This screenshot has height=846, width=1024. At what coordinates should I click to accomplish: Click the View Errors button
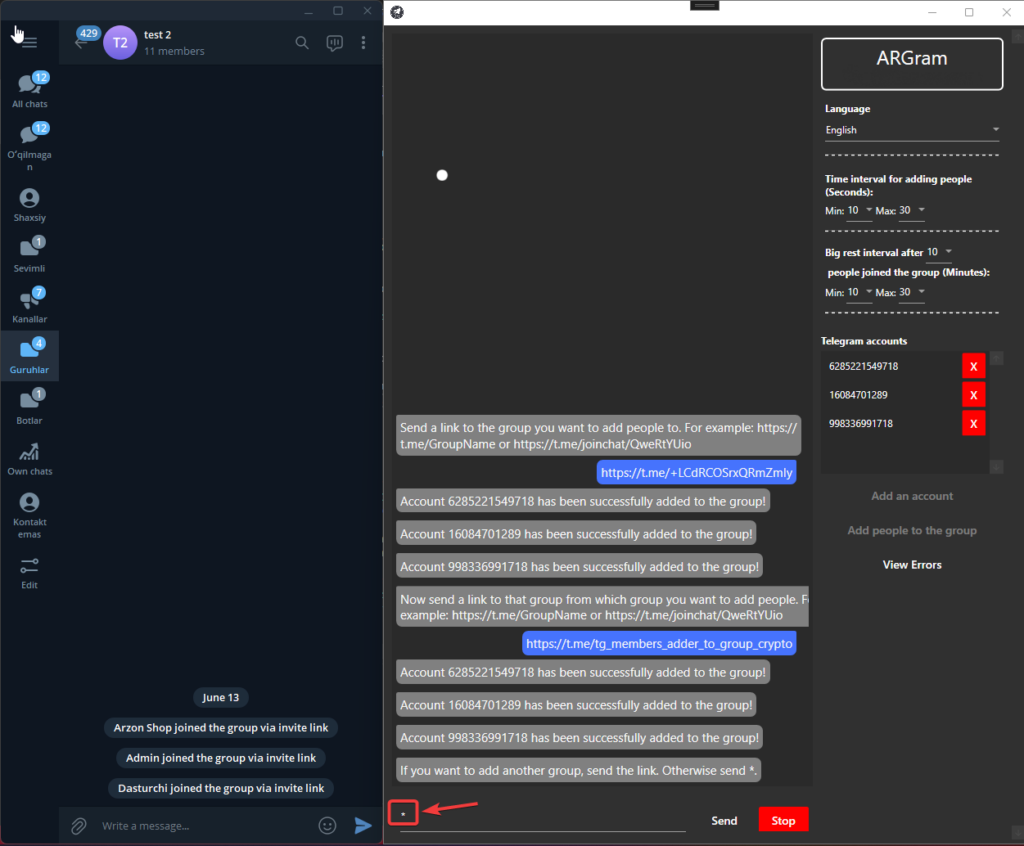click(912, 565)
